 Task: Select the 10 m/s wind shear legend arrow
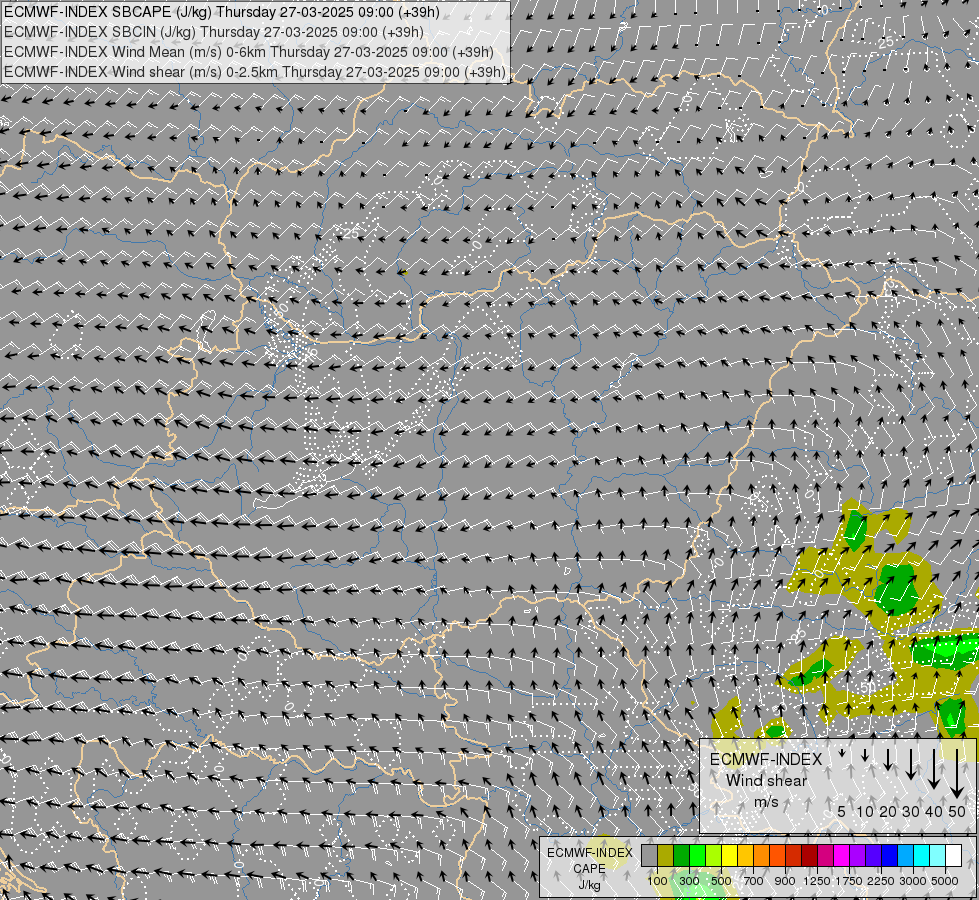[865, 755]
